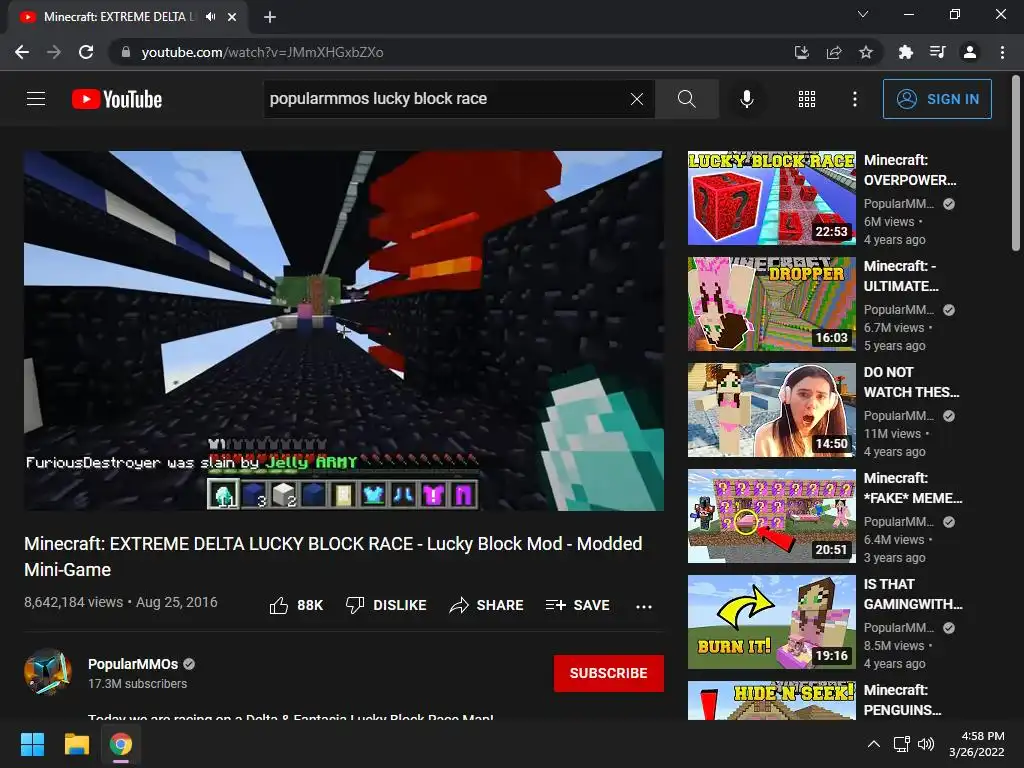Click inside the search input field
The height and width of the screenshot is (768, 1024).
(447, 99)
